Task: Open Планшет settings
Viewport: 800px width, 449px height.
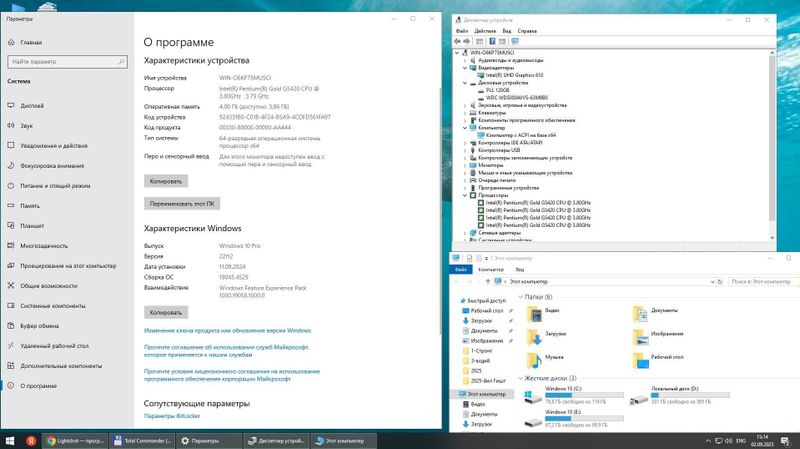Action: (x=32, y=226)
